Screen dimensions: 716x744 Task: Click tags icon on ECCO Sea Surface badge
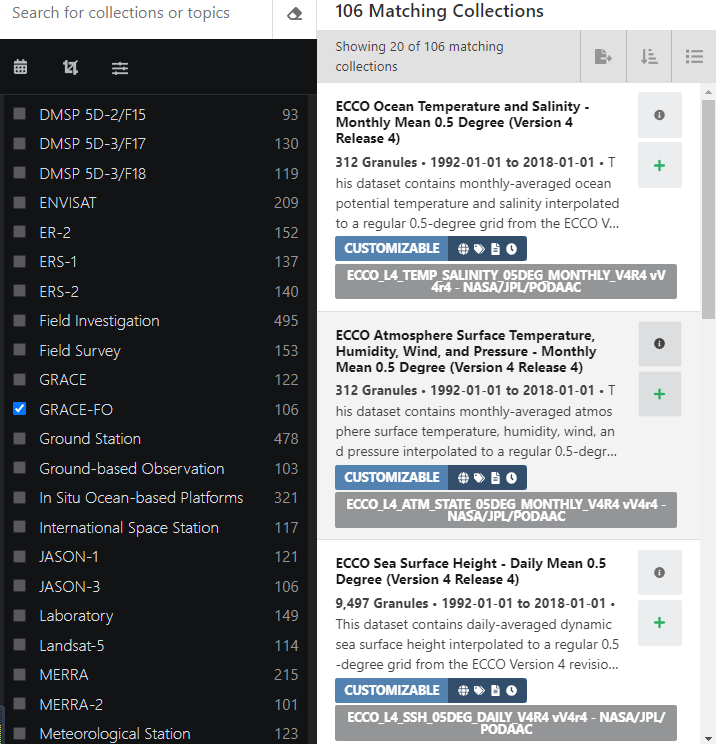click(479, 690)
